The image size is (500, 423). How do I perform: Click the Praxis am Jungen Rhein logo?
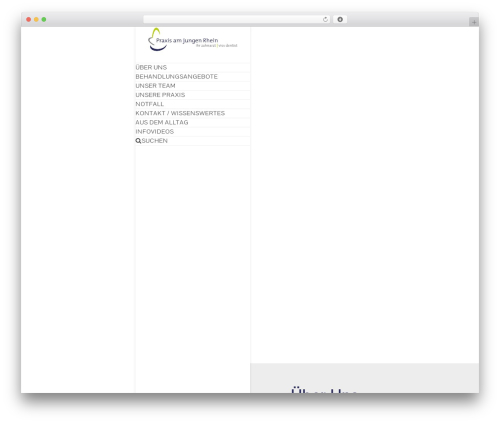pyautogui.click(x=192, y=40)
